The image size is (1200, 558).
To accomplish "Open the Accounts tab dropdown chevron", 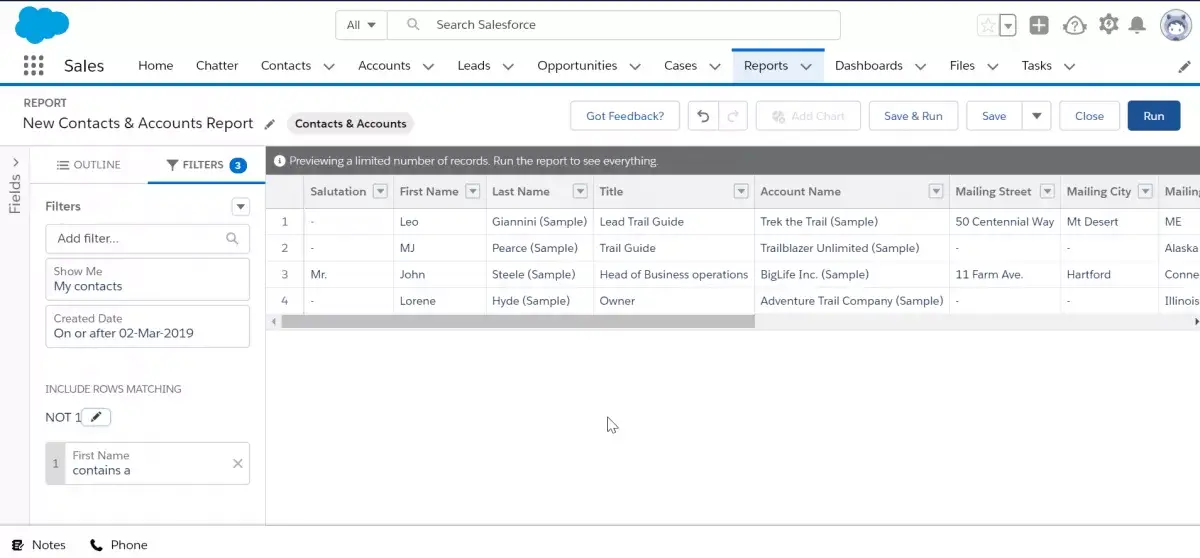I will [x=428, y=67].
